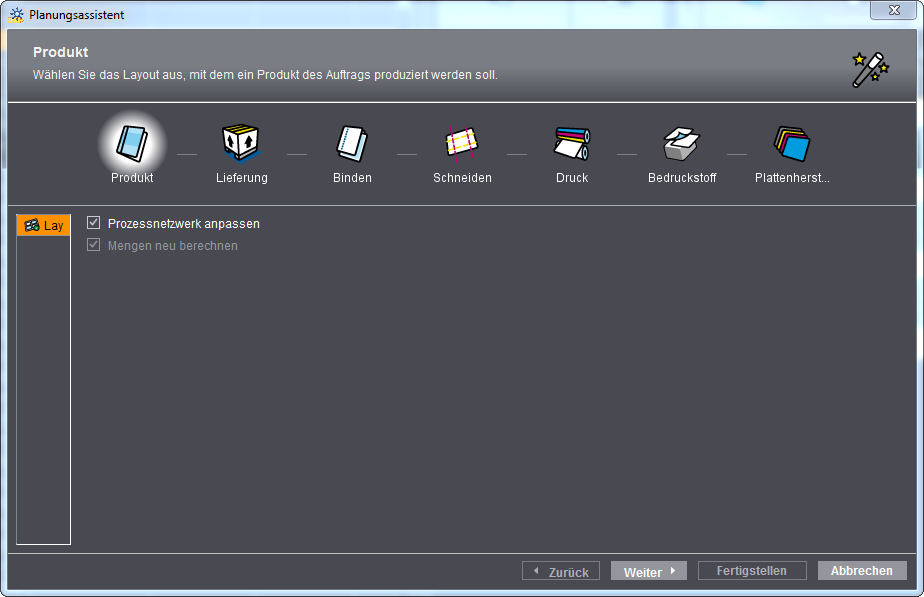Click the Fertigstellen button
This screenshot has width=924, height=597.
click(752, 570)
